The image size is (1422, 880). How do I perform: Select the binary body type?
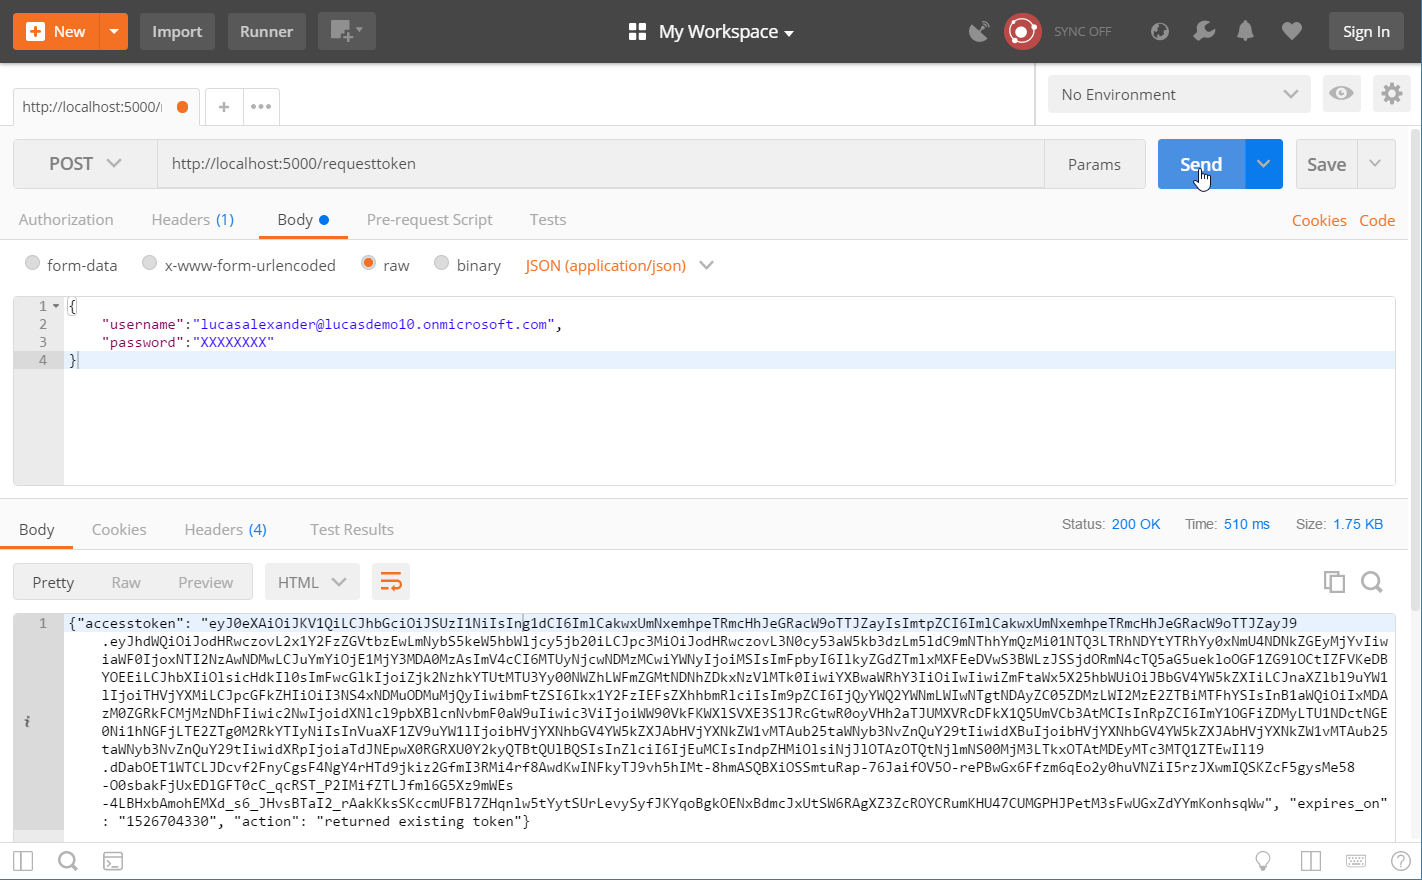point(467,265)
